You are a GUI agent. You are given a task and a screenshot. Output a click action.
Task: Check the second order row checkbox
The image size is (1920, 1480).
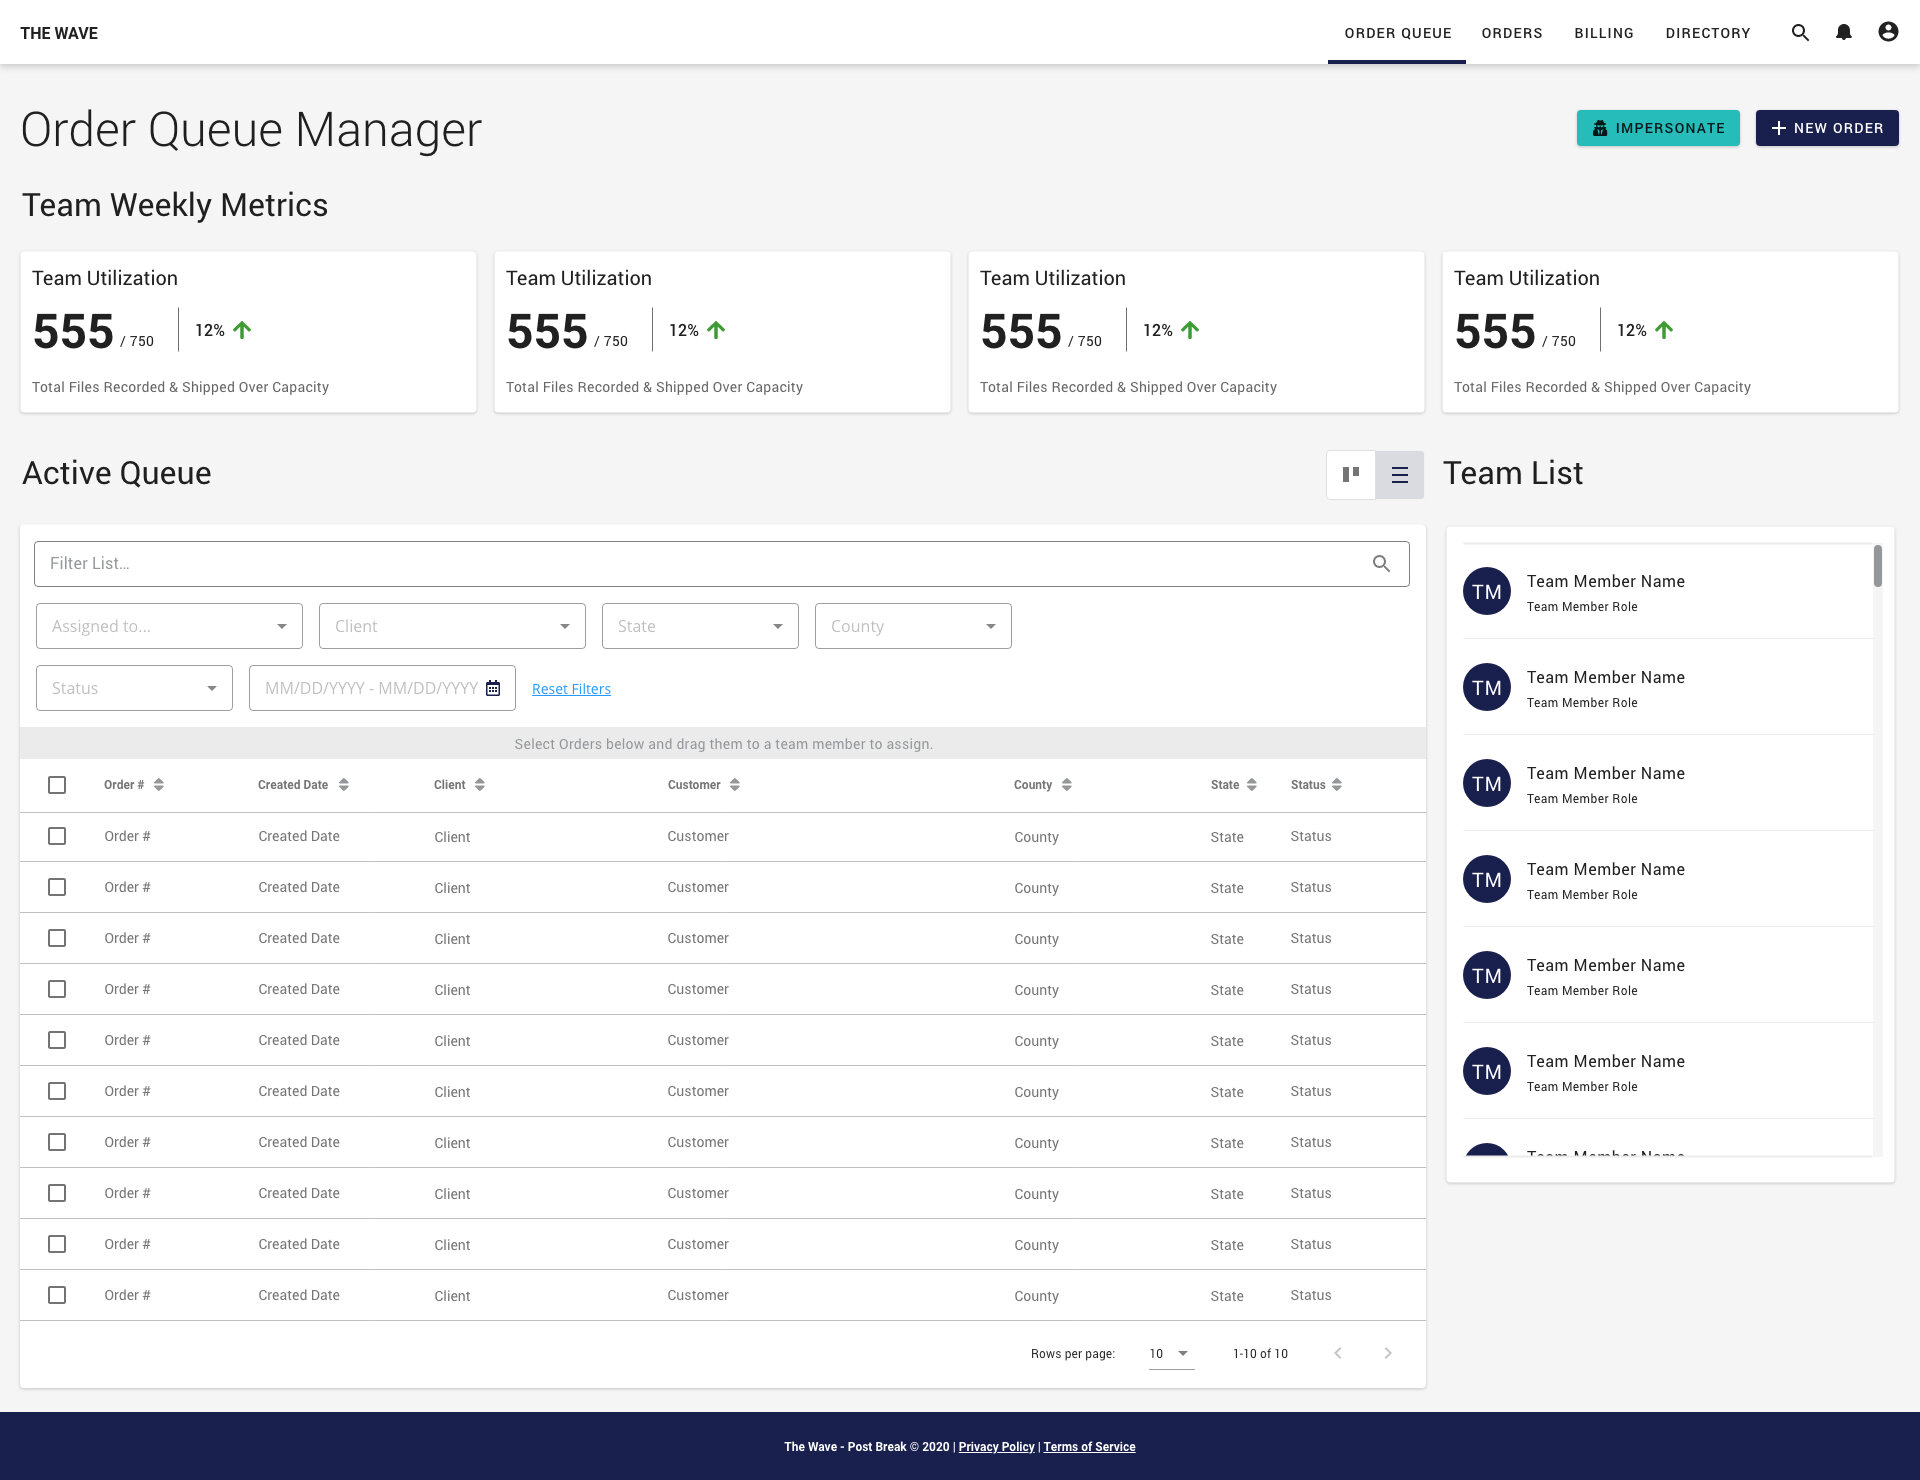click(57, 887)
